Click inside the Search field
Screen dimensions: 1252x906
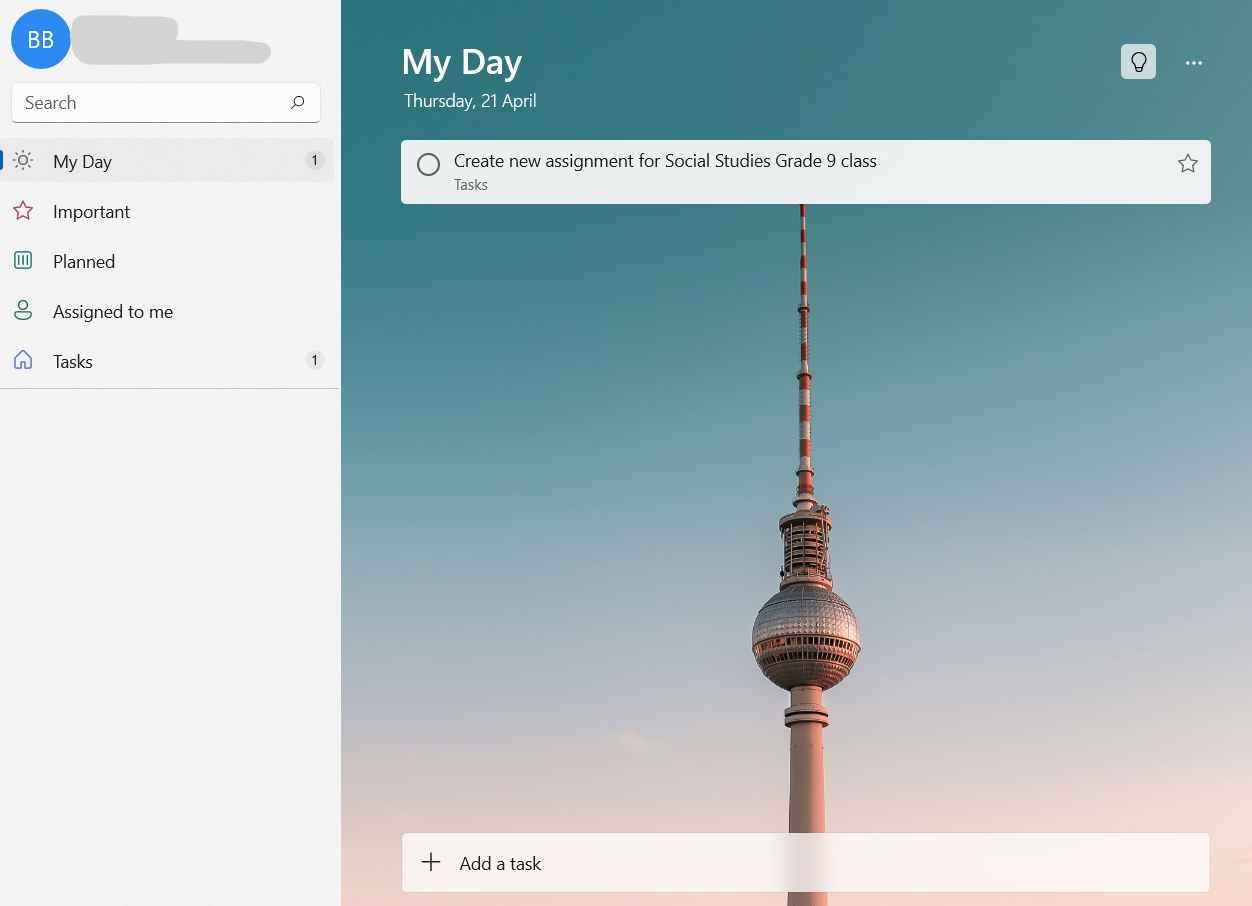coord(150,102)
